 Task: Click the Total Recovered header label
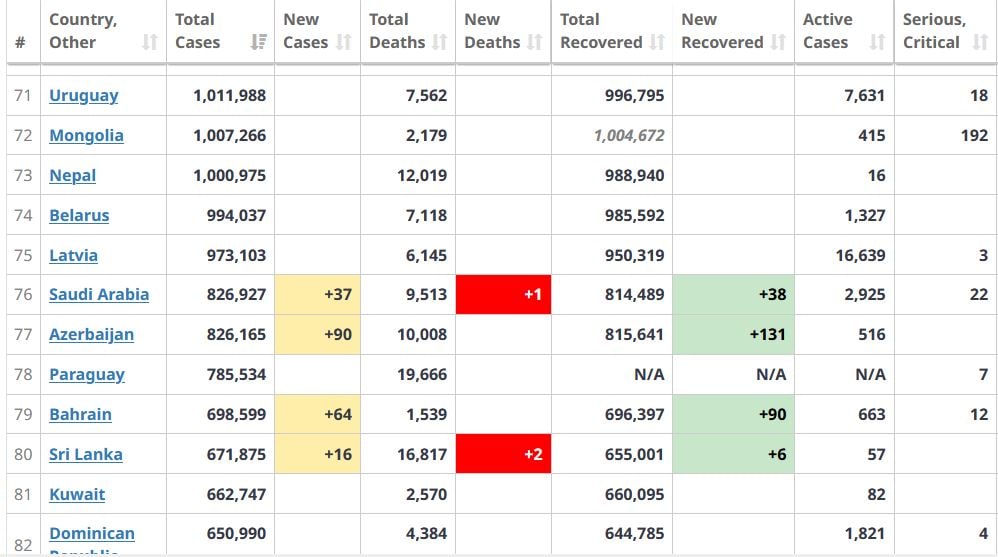(601, 31)
